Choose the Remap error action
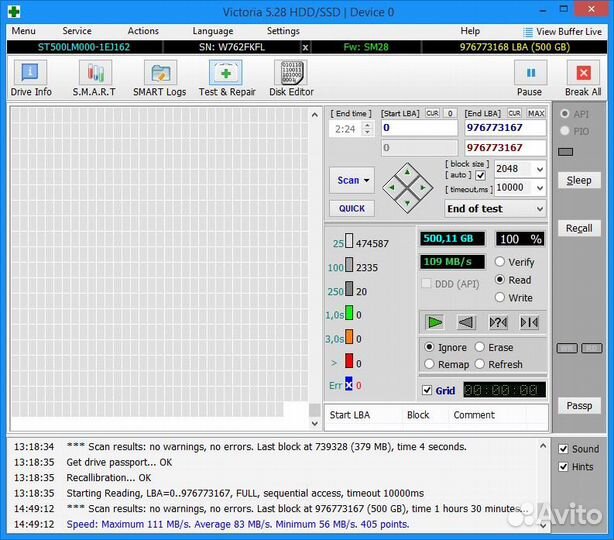This screenshot has width=614, height=540. (430, 365)
